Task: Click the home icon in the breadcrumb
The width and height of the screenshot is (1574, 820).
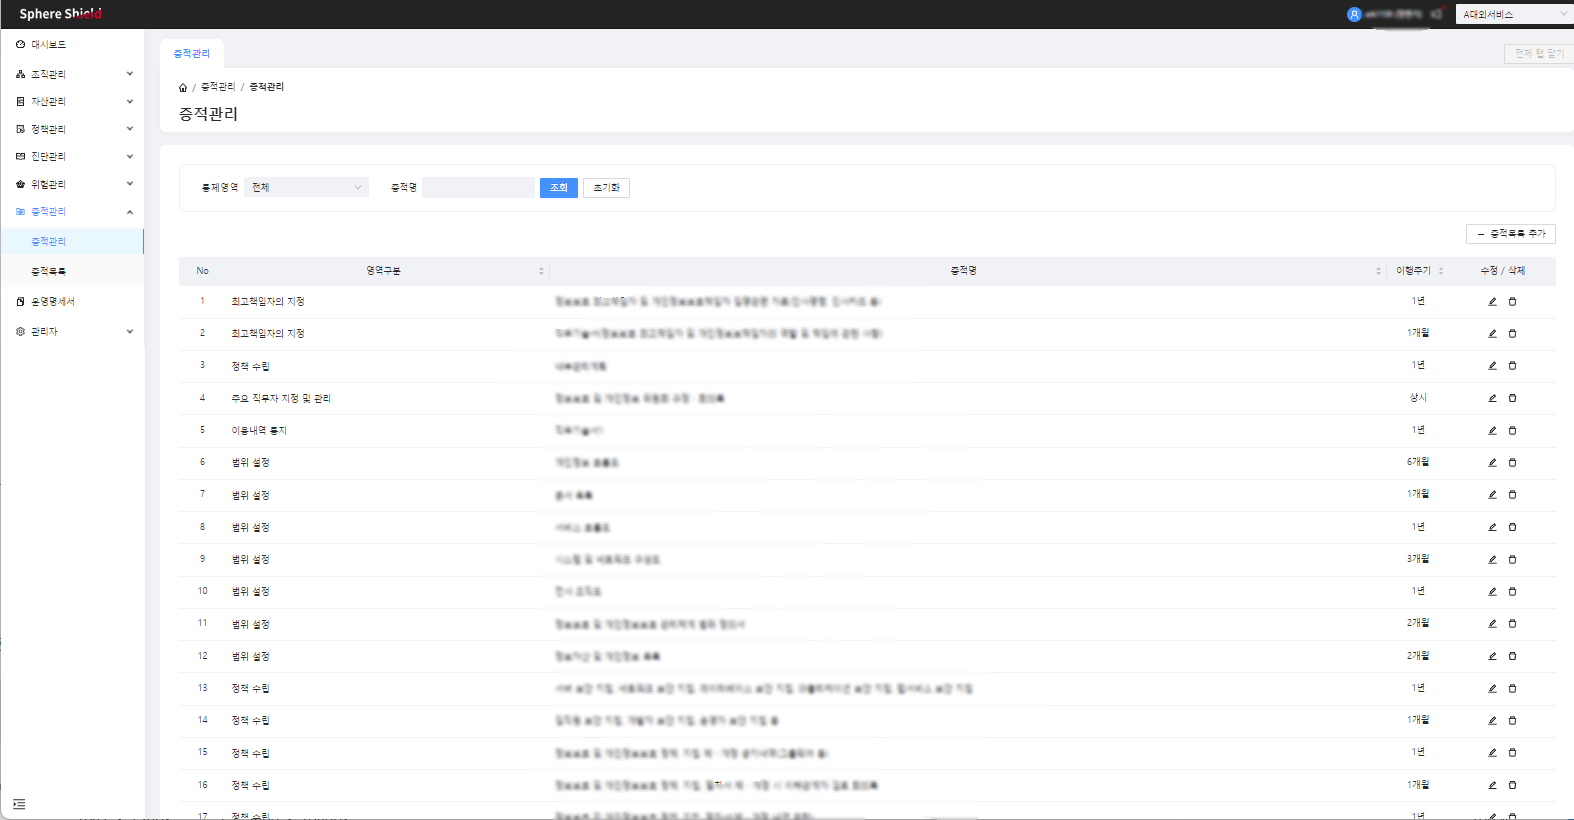Action: coord(183,88)
